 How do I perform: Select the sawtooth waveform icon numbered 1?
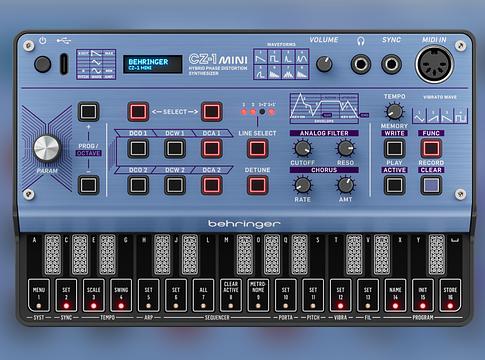pos(260,57)
